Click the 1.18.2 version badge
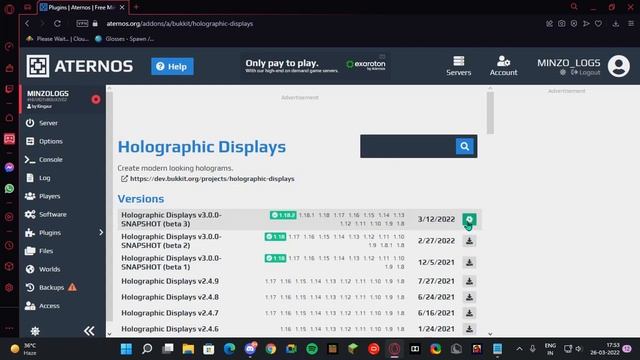 point(283,215)
